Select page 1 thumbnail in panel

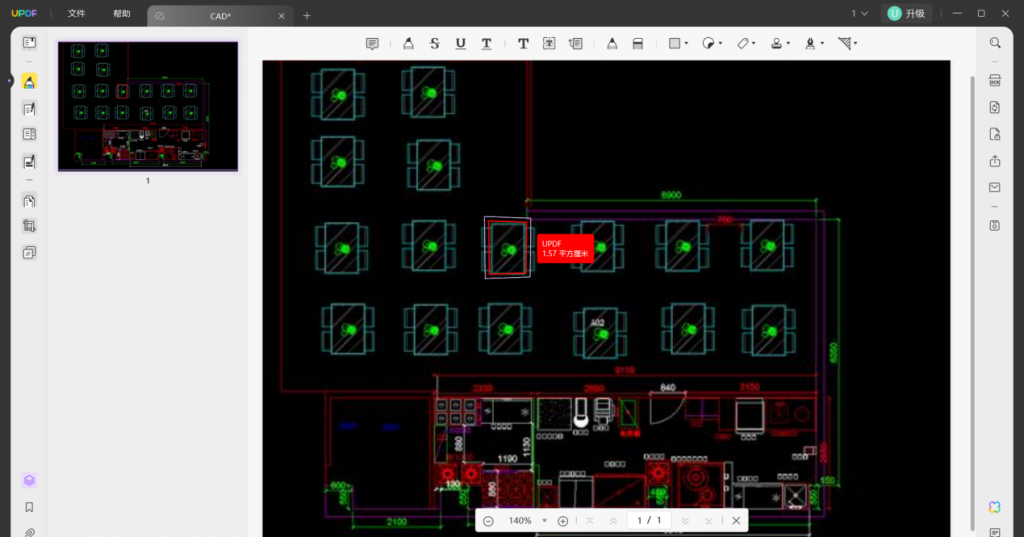click(148, 106)
